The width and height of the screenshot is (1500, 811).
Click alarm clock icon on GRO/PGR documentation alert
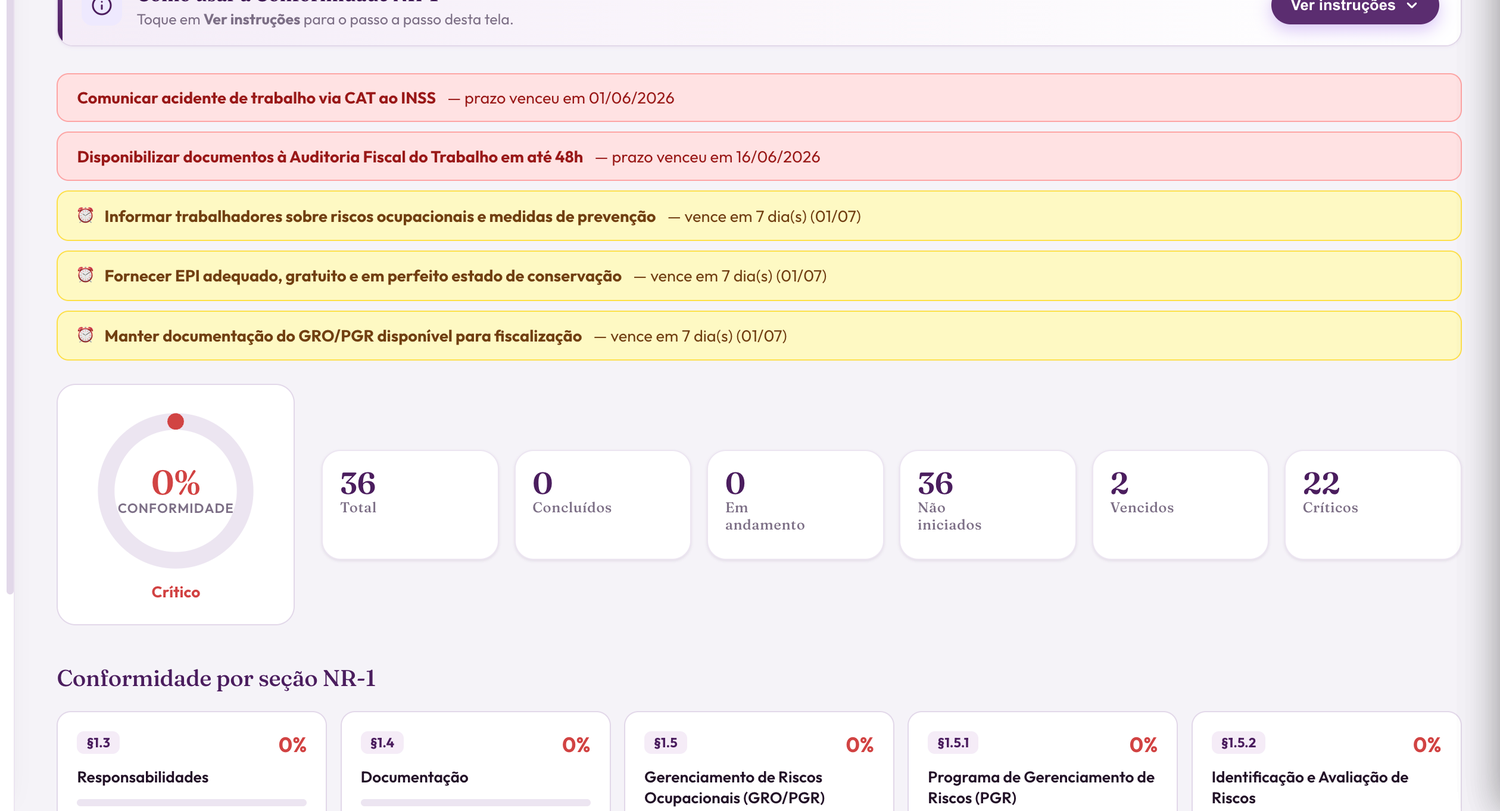point(85,335)
